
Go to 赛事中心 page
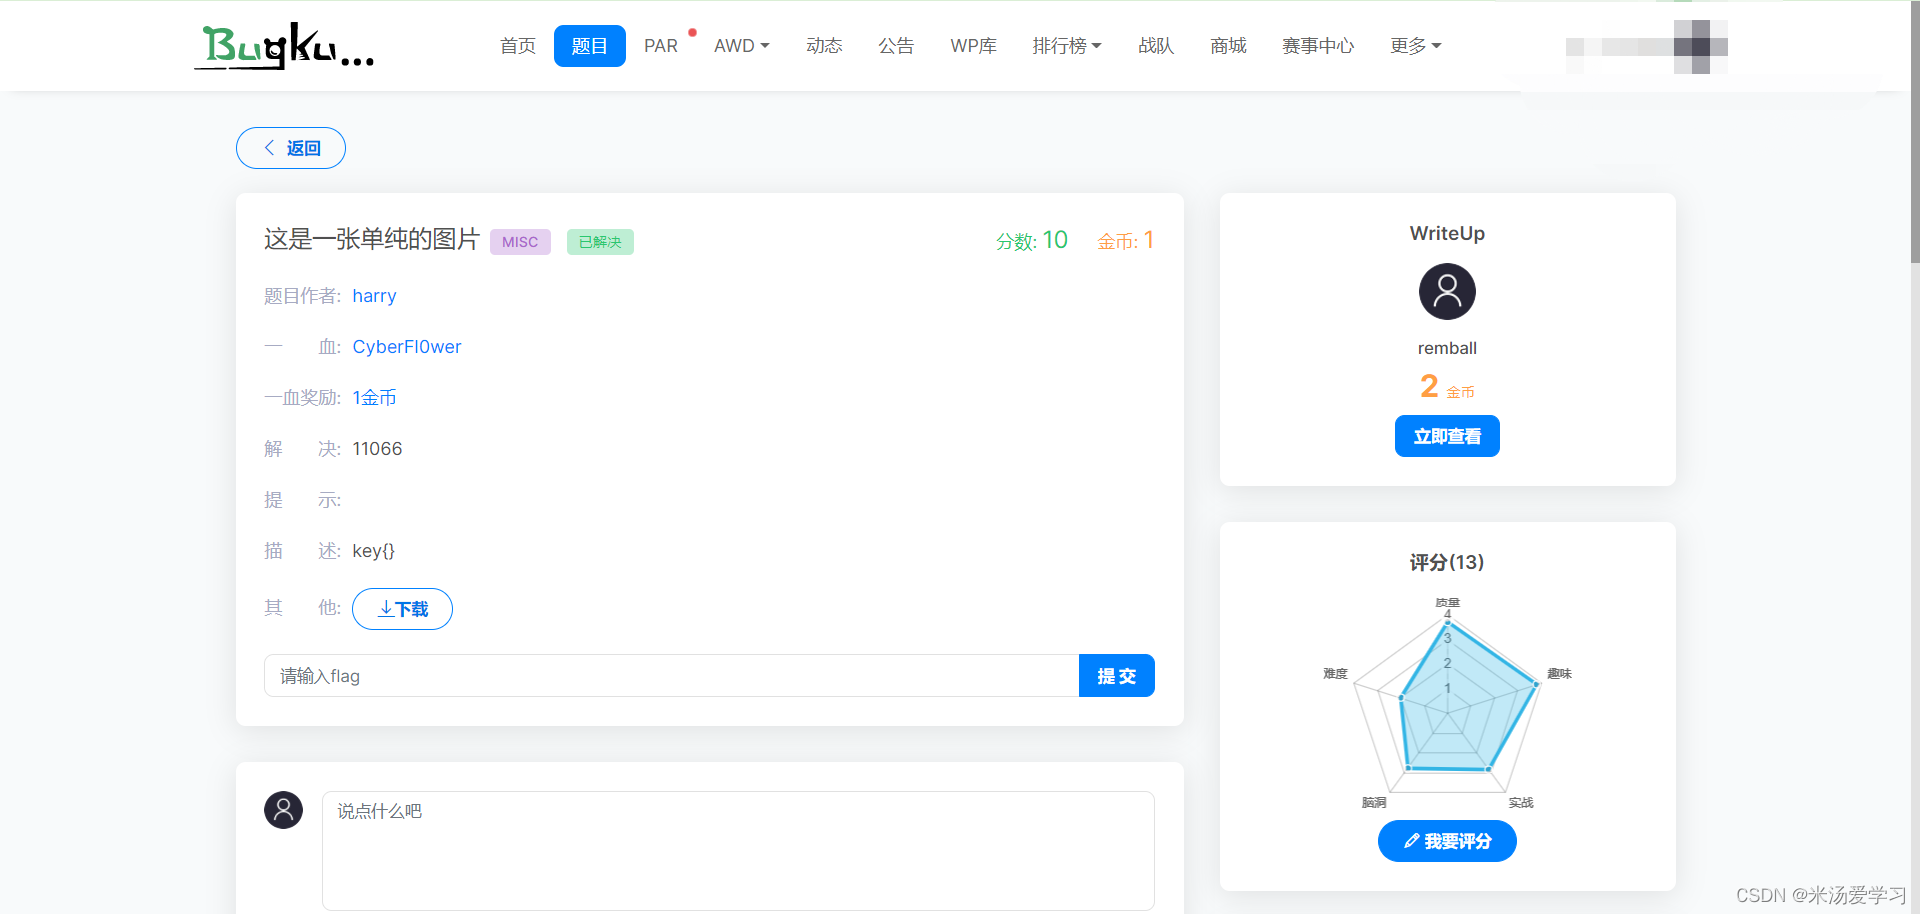point(1318,46)
